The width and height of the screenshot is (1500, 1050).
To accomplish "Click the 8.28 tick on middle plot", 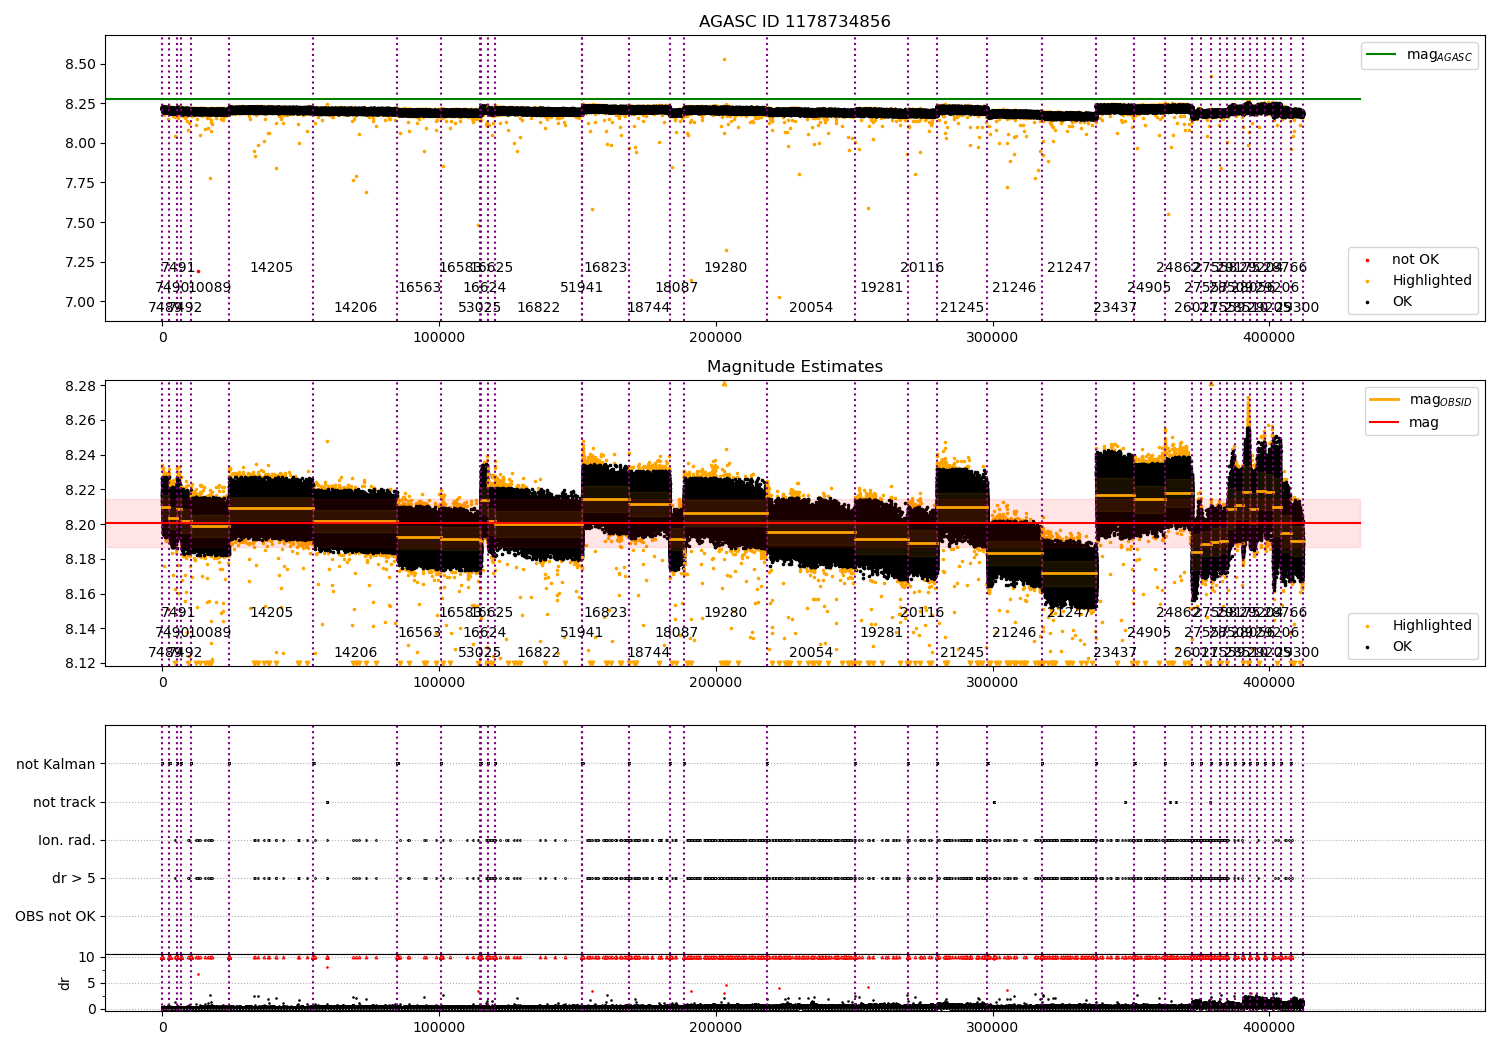I will coord(80,386).
